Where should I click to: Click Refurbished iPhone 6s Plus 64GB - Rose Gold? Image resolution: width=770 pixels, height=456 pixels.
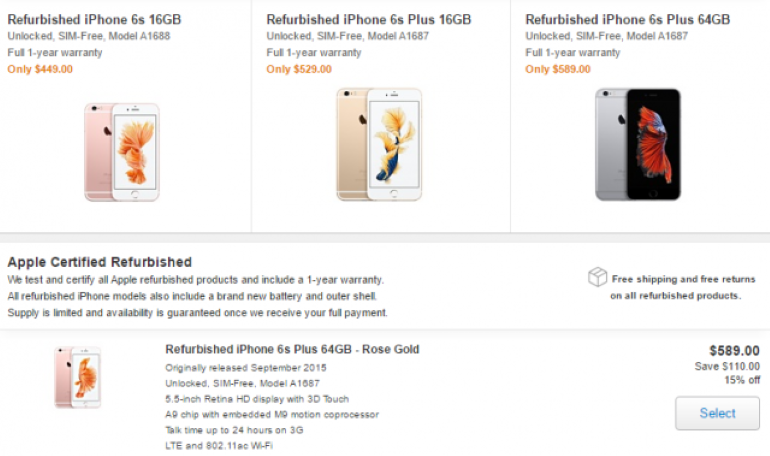(x=292, y=350)
